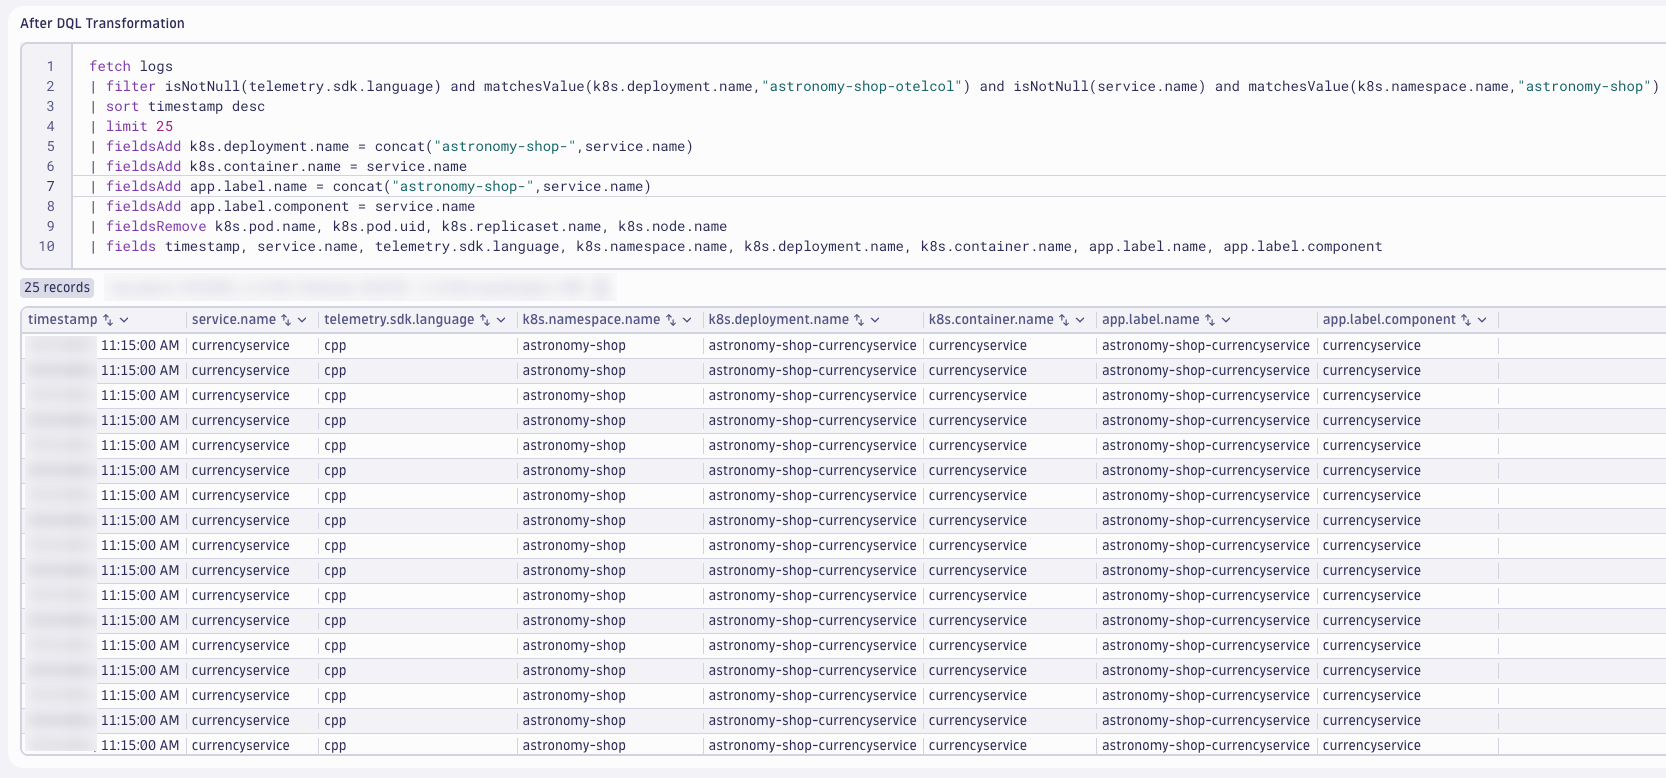The height and width of the screenshot is (778, 1666).
Task: Select app.label.name header text
Action: point(1151,320)
